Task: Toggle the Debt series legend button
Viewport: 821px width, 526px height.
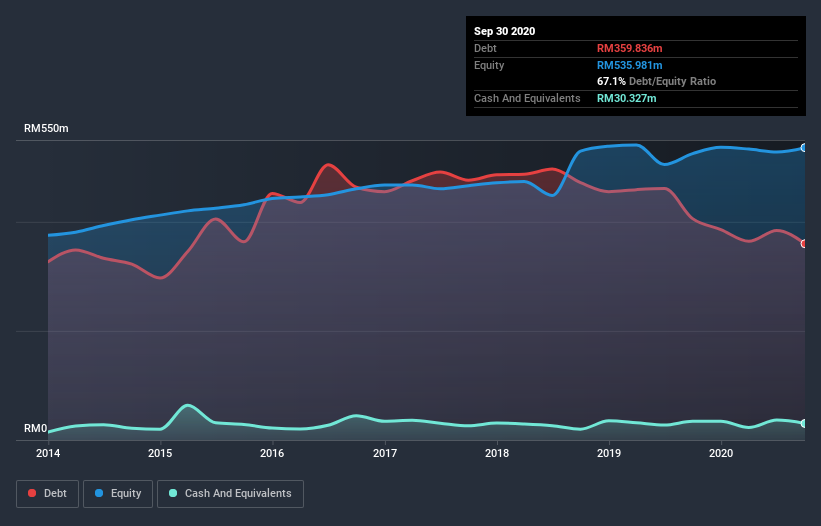Action: [x=48, y=494]
